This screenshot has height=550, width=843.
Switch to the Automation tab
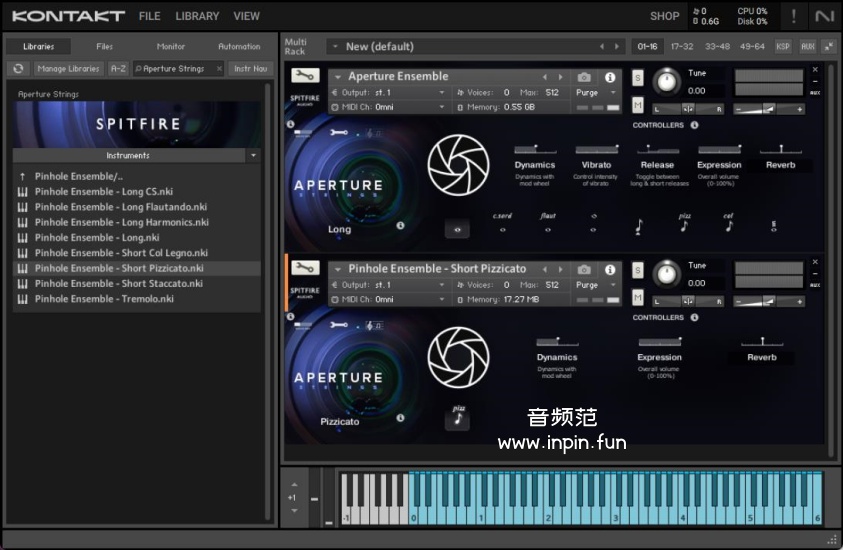pos(239,46)
